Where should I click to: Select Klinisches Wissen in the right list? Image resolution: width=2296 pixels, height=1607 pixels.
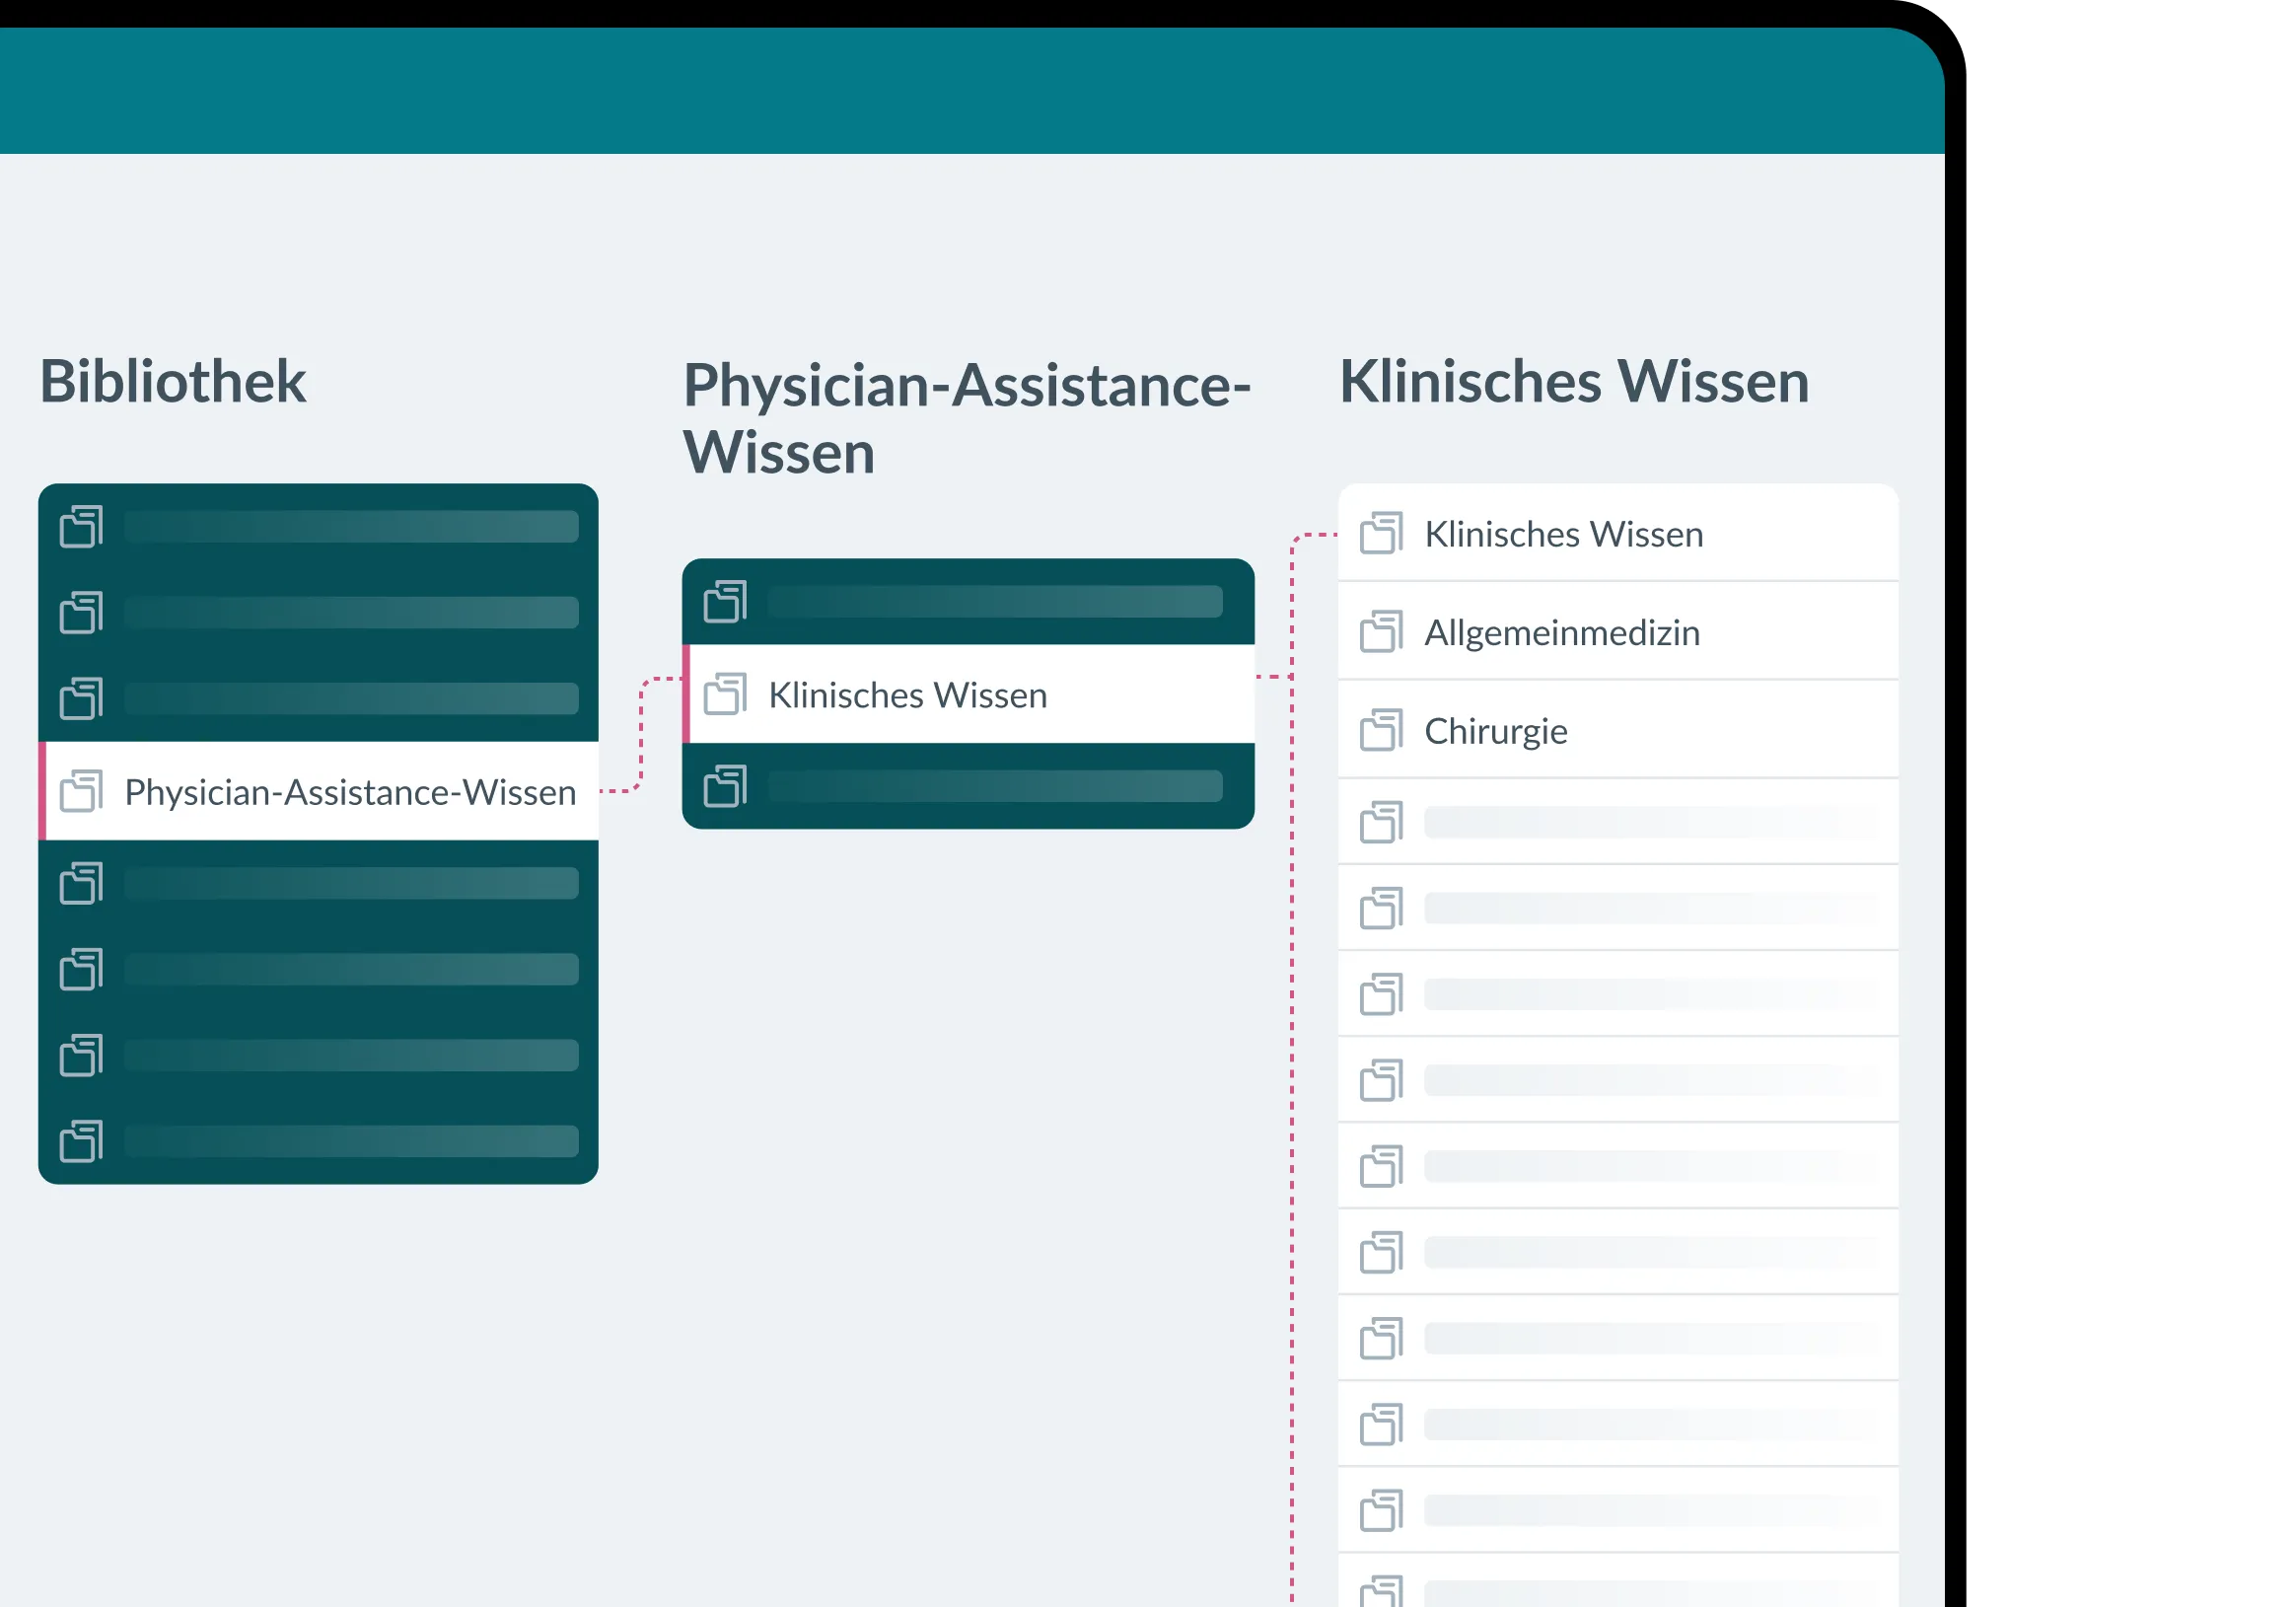(1563, 535)
